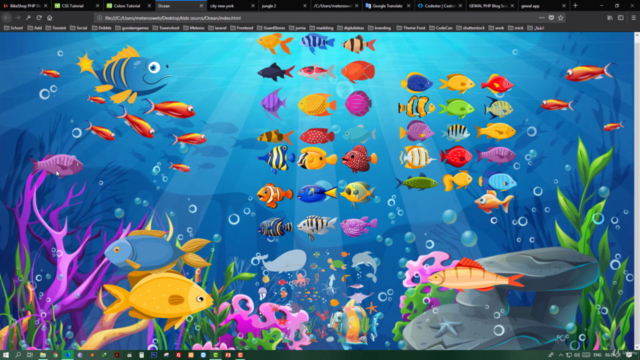The image size is (640, 360).
Task: Open page actions three-dots menu
Action: 542,18
